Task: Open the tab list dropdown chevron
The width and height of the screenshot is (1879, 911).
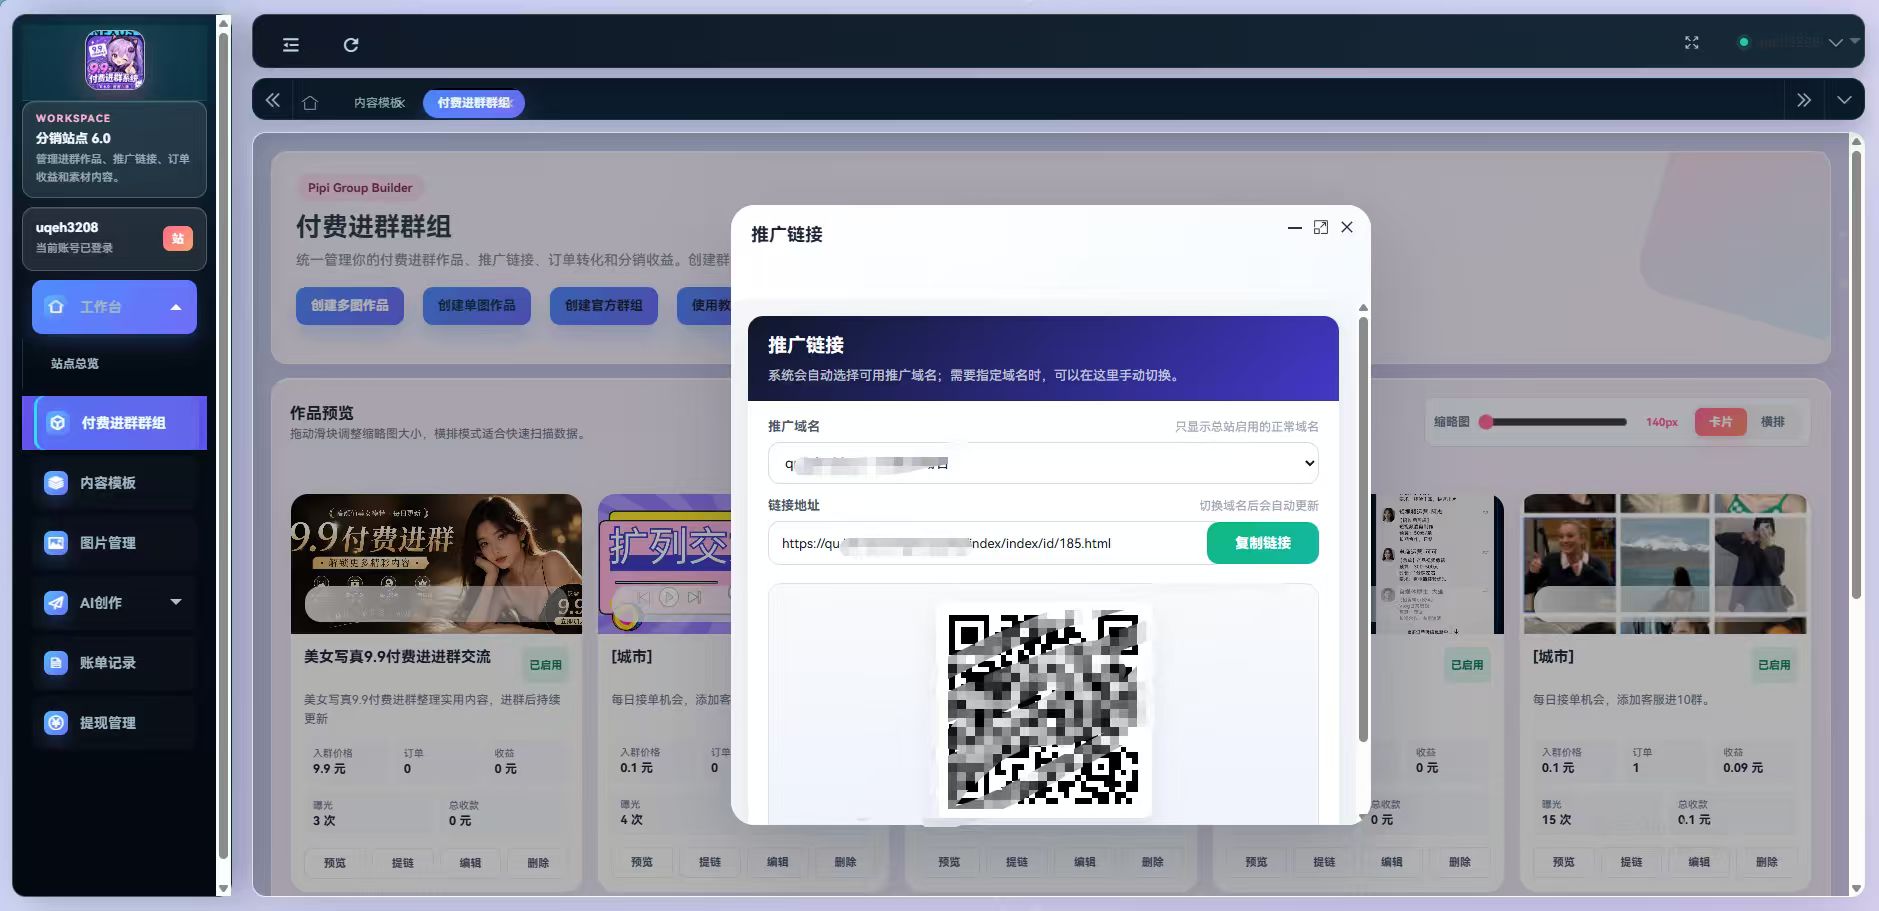Action: pyautogui.click(x=1844, y=100)
